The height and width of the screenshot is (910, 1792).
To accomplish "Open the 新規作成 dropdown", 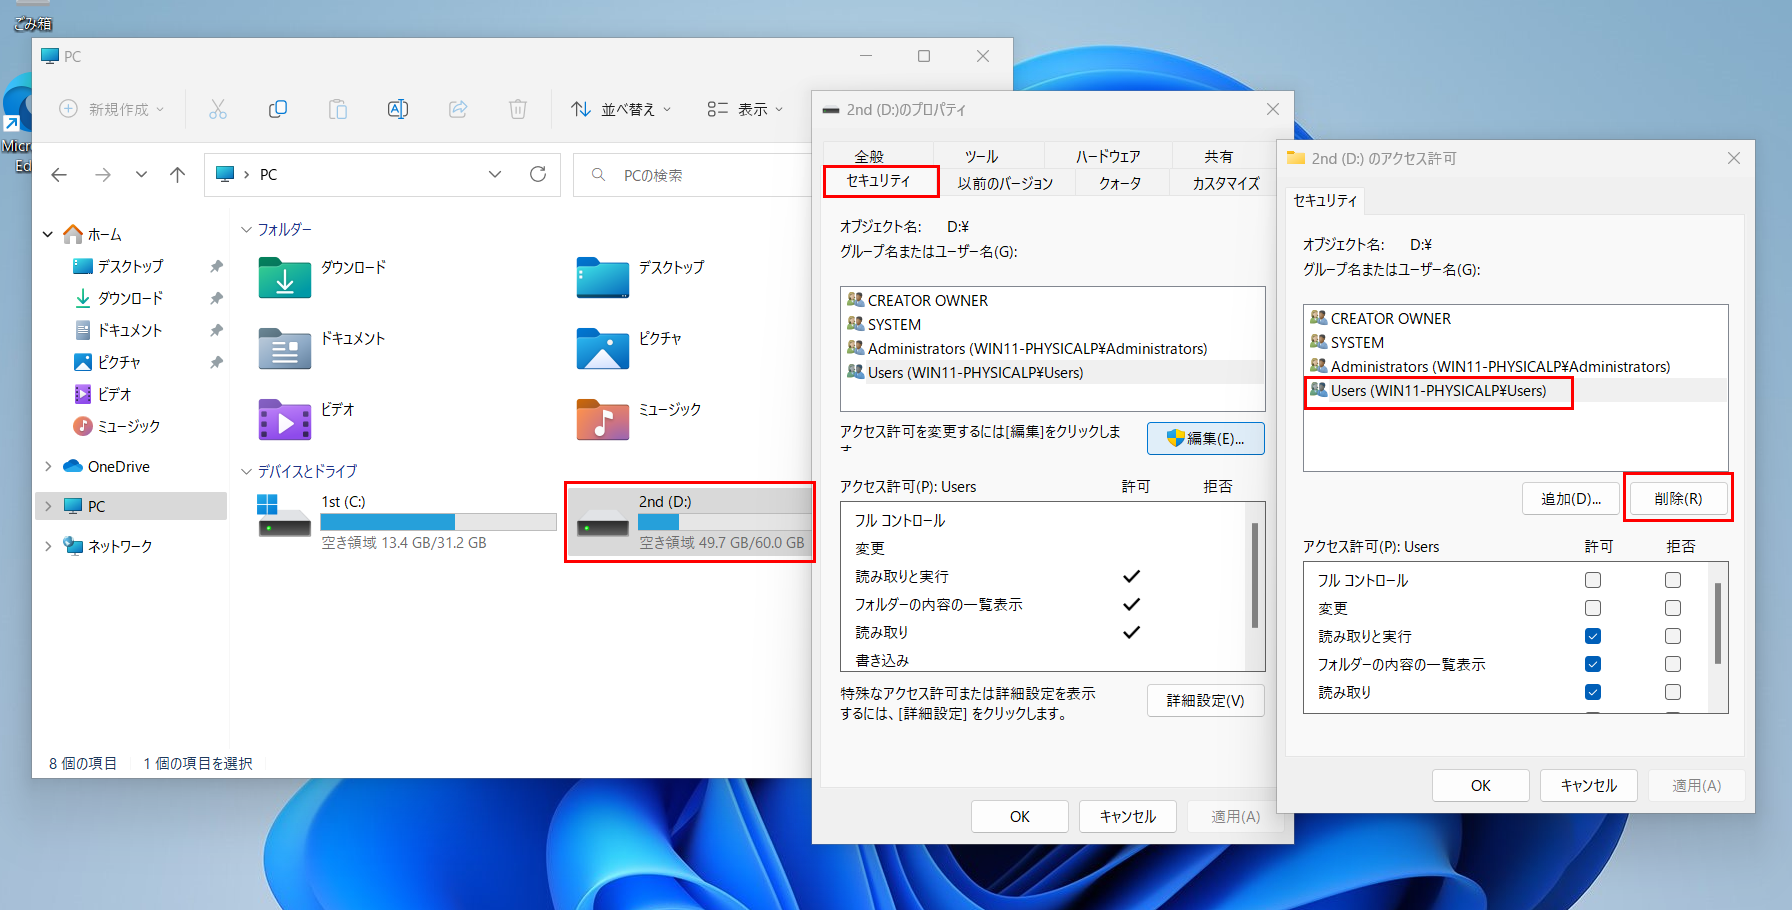I will pos(111,109).
